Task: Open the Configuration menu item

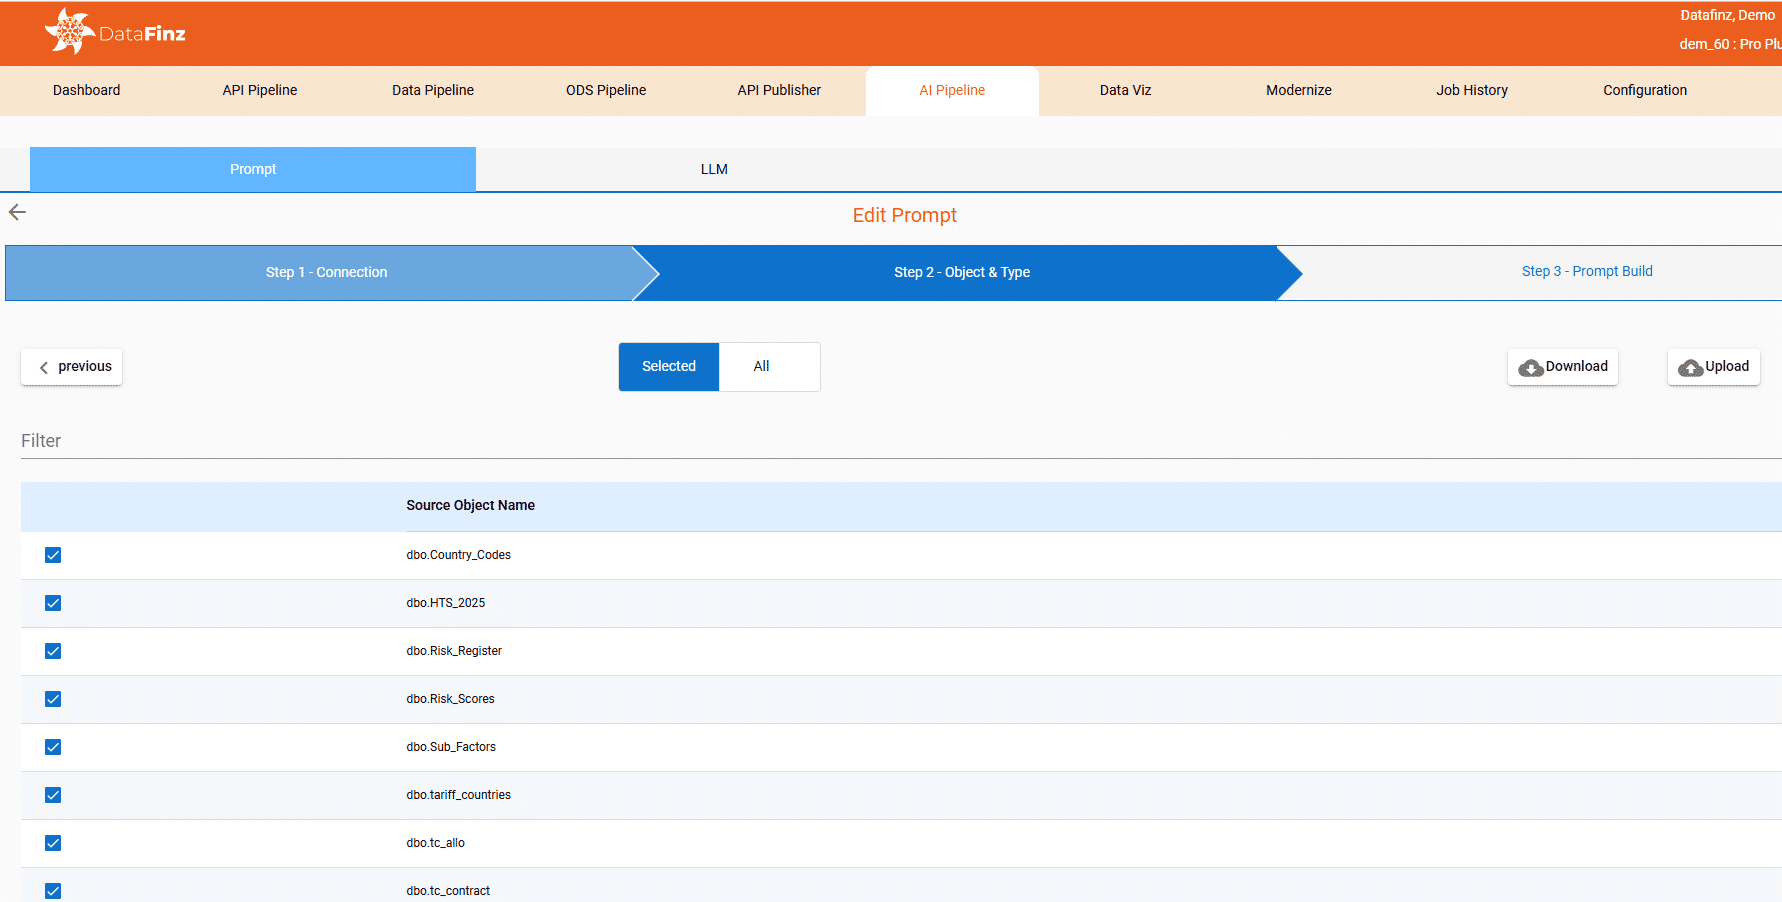Action: click(x=1644, y=90)
